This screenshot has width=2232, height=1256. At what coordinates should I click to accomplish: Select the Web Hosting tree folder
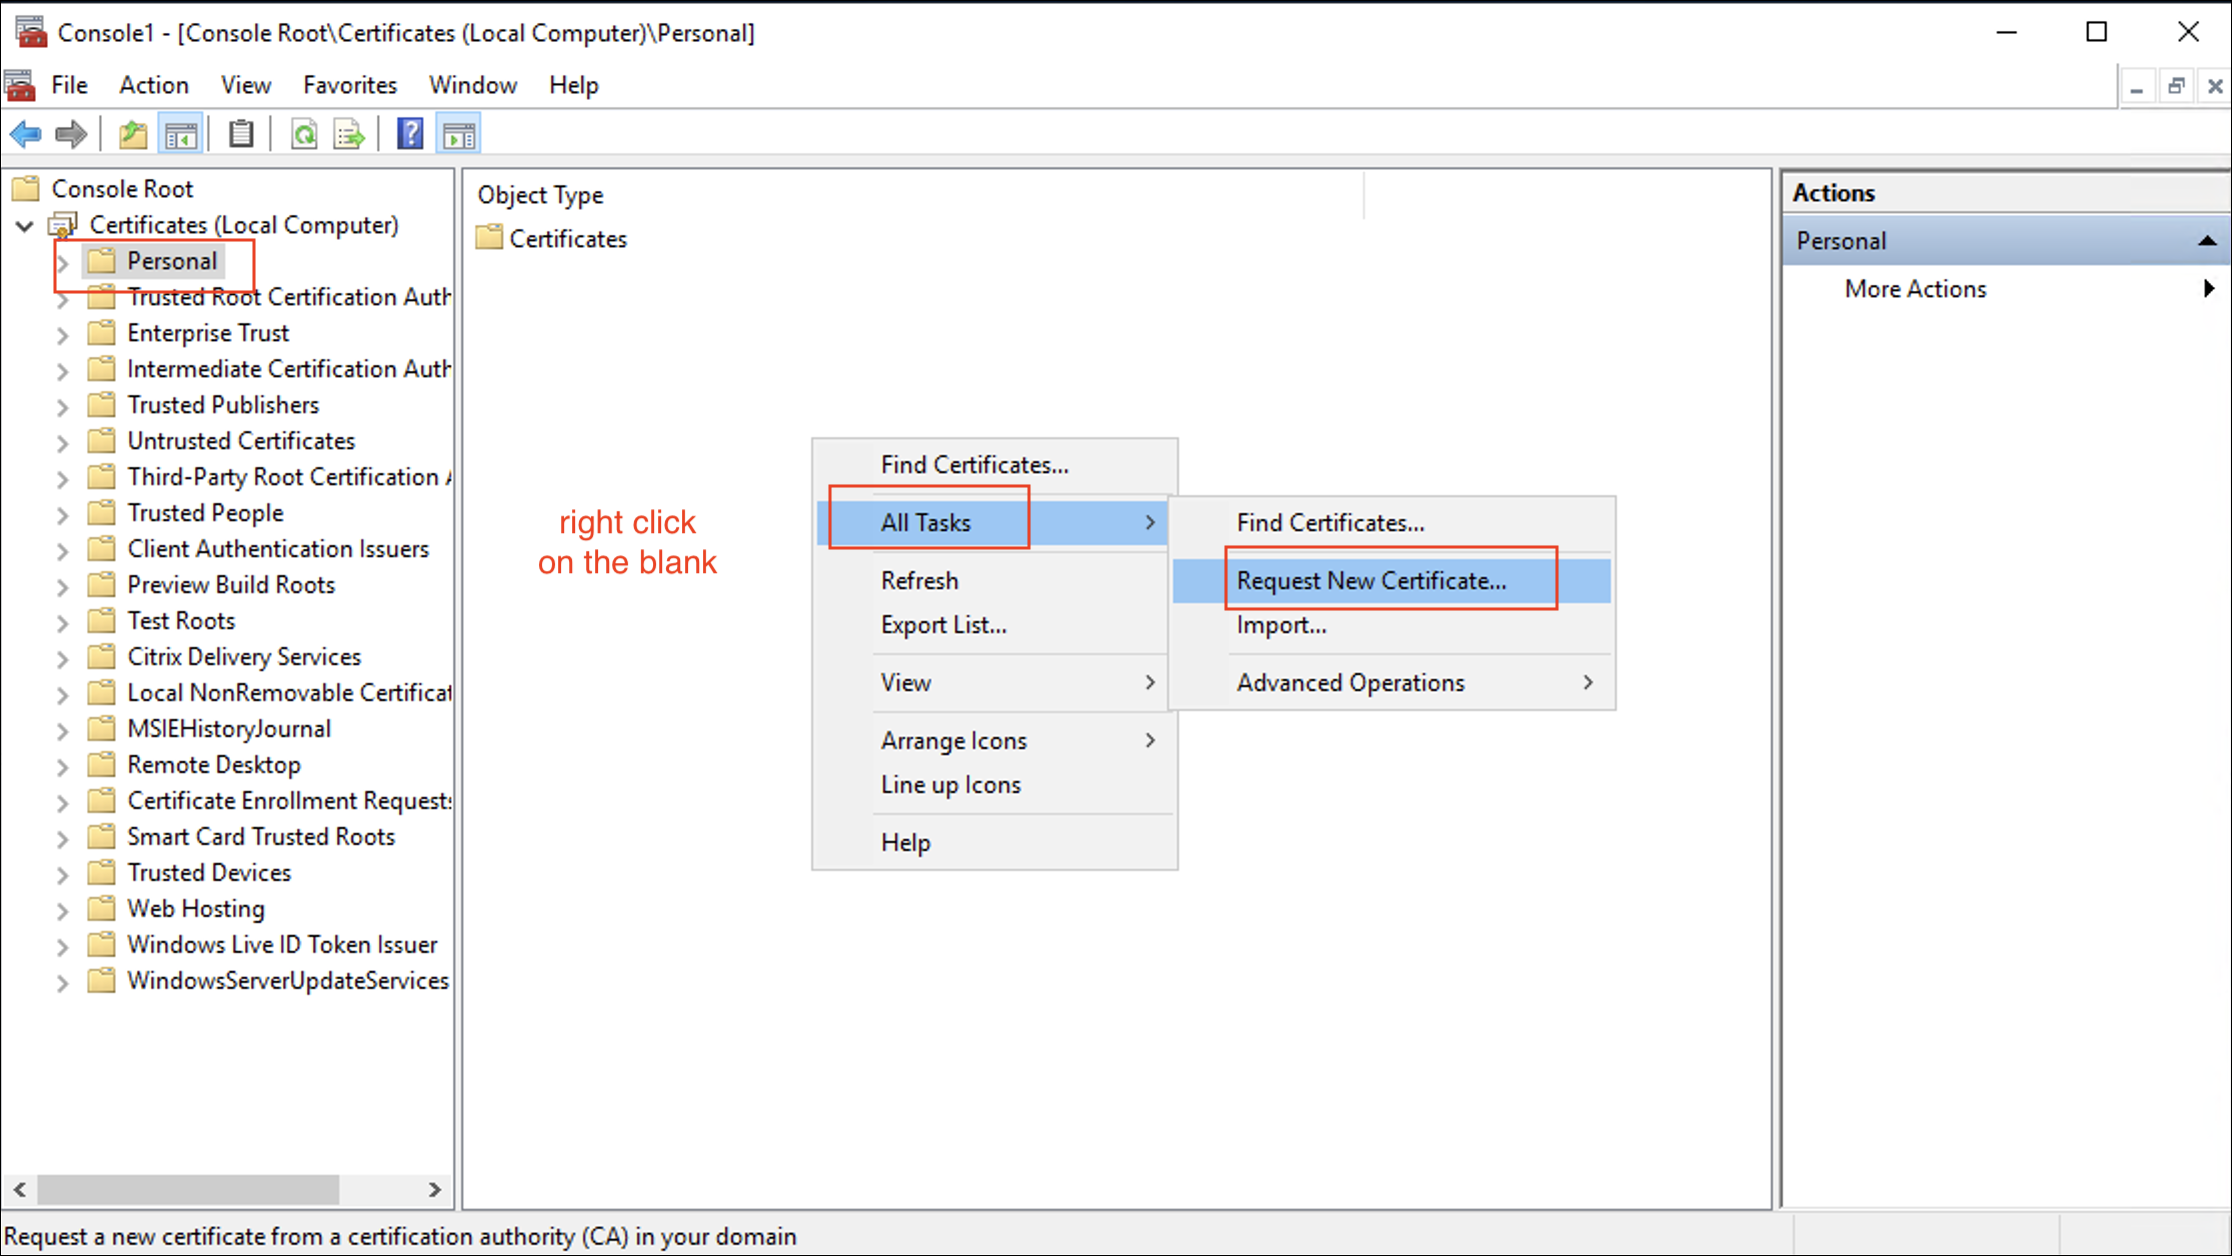tap(196, 909)
